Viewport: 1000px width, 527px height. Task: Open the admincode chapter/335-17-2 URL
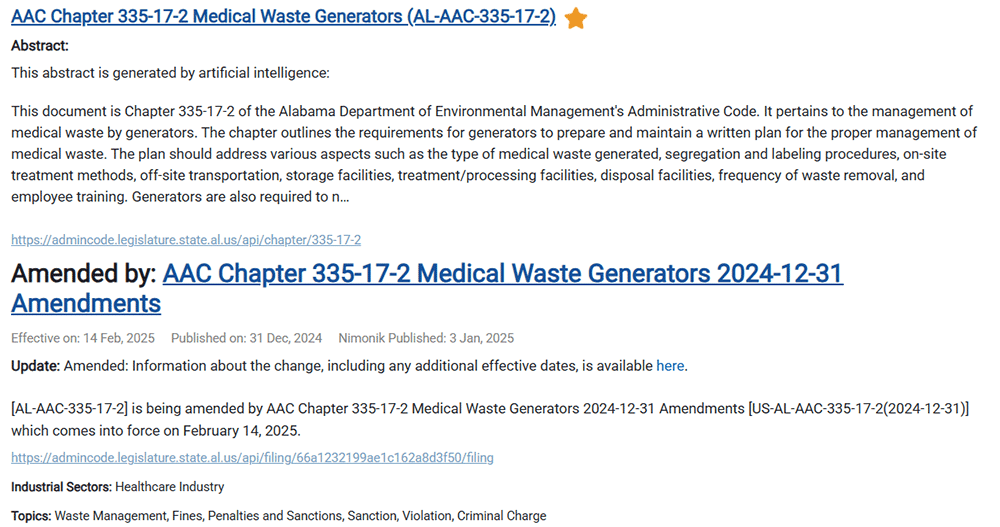186,240
